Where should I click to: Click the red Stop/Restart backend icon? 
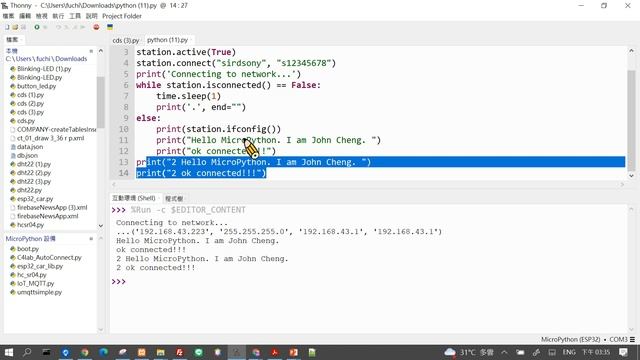click(x=96, y=27)
